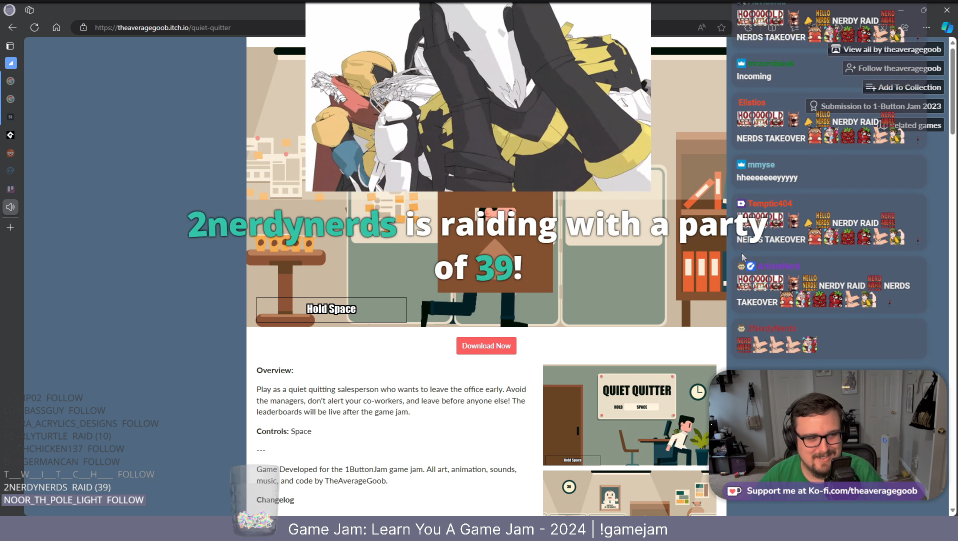Image resolution: width=958 pixels, height=541 pixels.
Task: Click View all by theaveragegoob
Action: 886,50
